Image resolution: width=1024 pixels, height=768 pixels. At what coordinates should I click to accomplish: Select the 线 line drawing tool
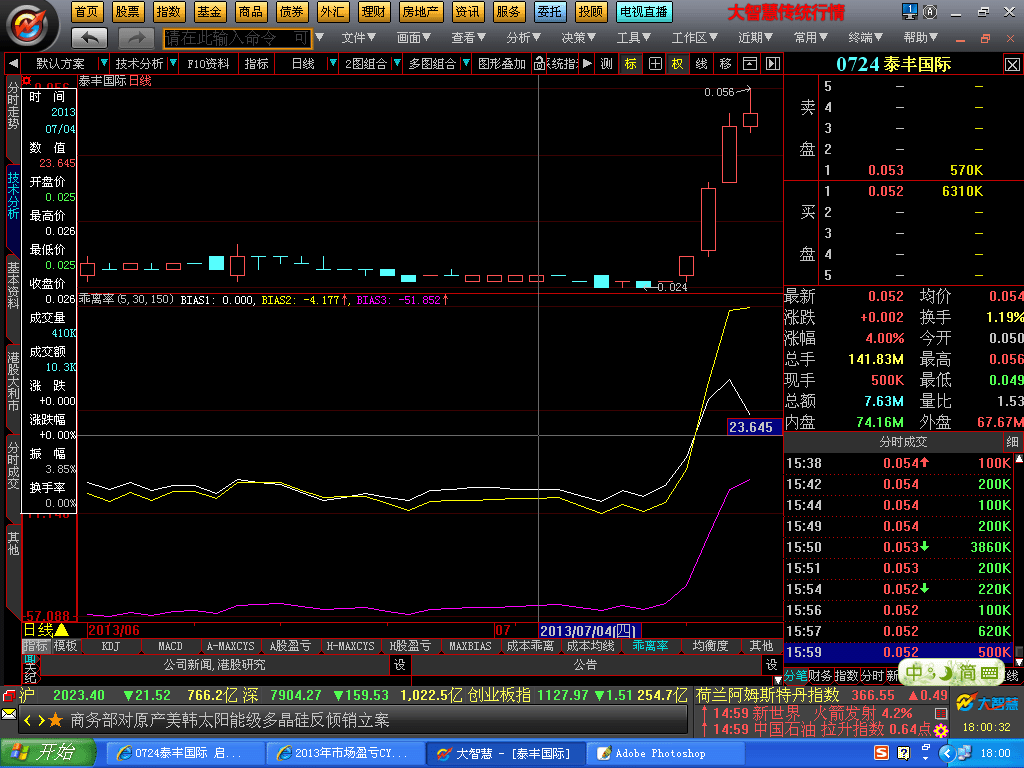pyautogui.click(x=701, y=63)
